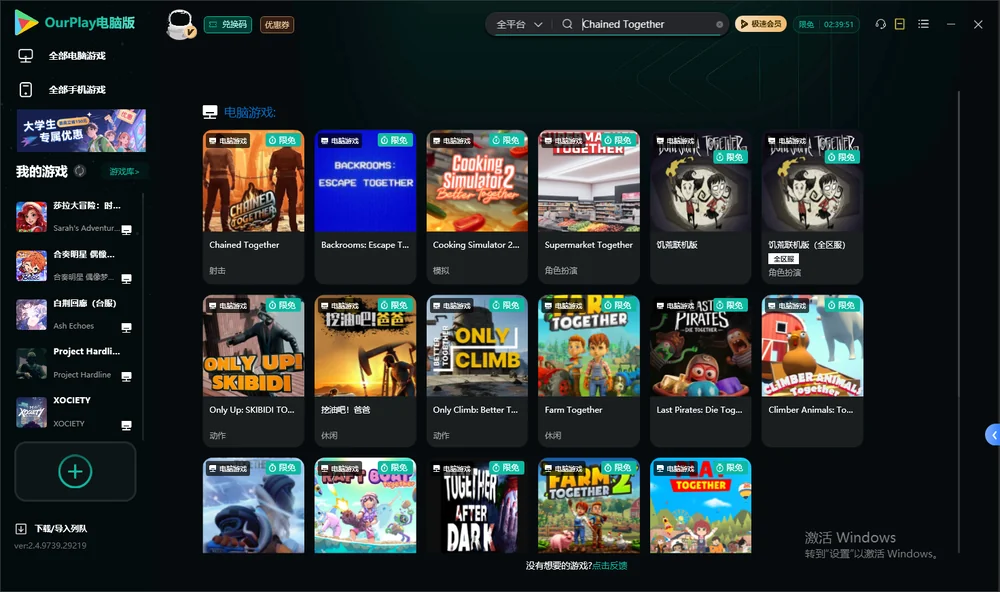
Task: Click the PC icon on Sarah's Adventure row
Action: pos(126,230)
